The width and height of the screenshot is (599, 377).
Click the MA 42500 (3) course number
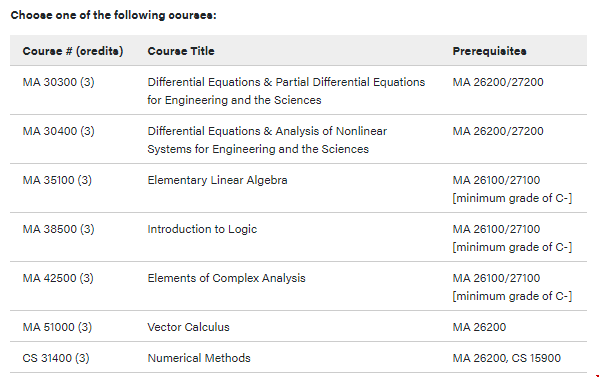(58, 278)
